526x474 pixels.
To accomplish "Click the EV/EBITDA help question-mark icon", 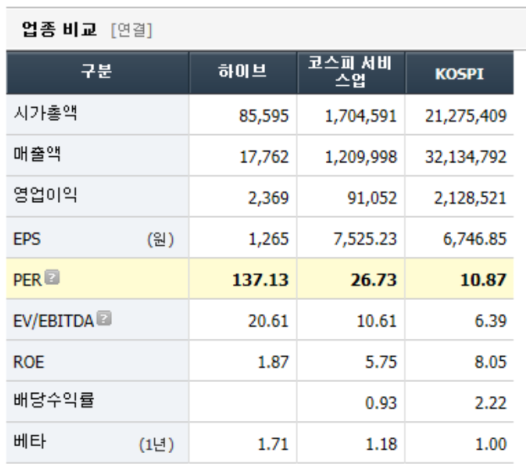I will (x=104, y=318).
